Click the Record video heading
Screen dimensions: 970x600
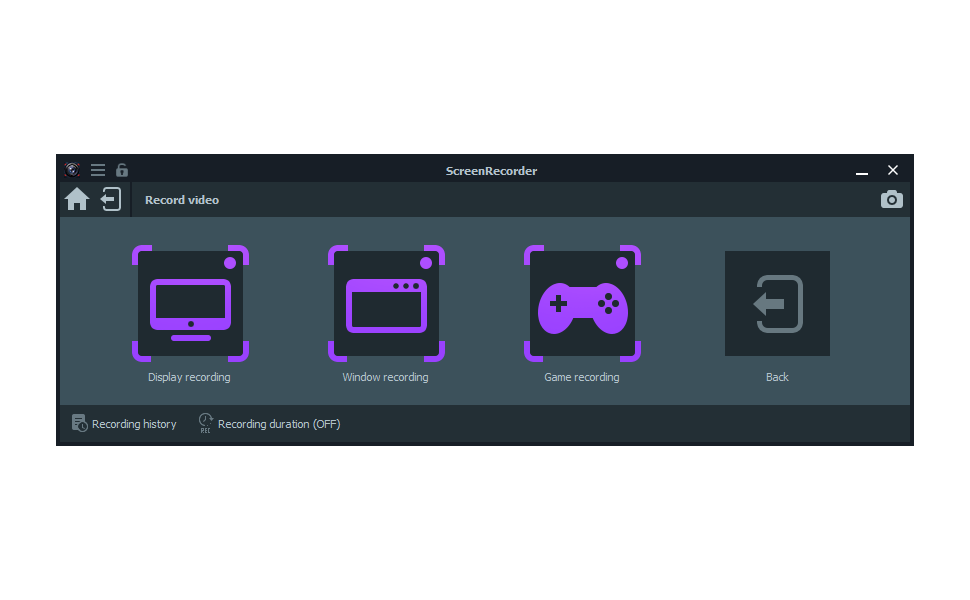182,200
